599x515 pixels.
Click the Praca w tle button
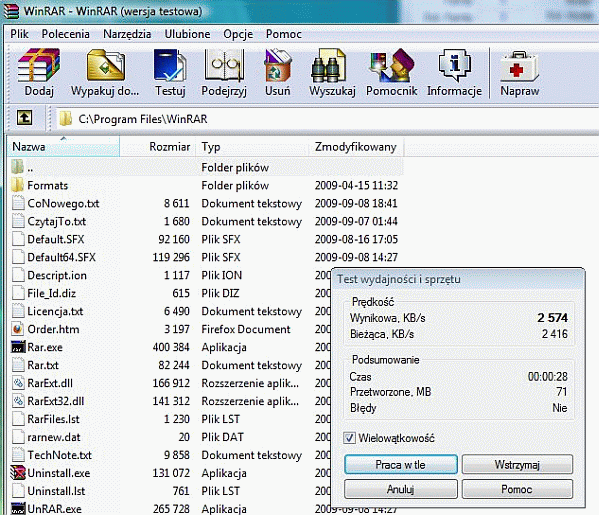401,465
